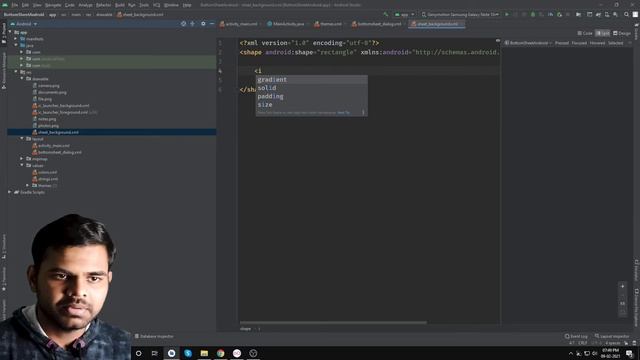Switch editor to Split view mode

pyautogui.click(x=602, y=33)
